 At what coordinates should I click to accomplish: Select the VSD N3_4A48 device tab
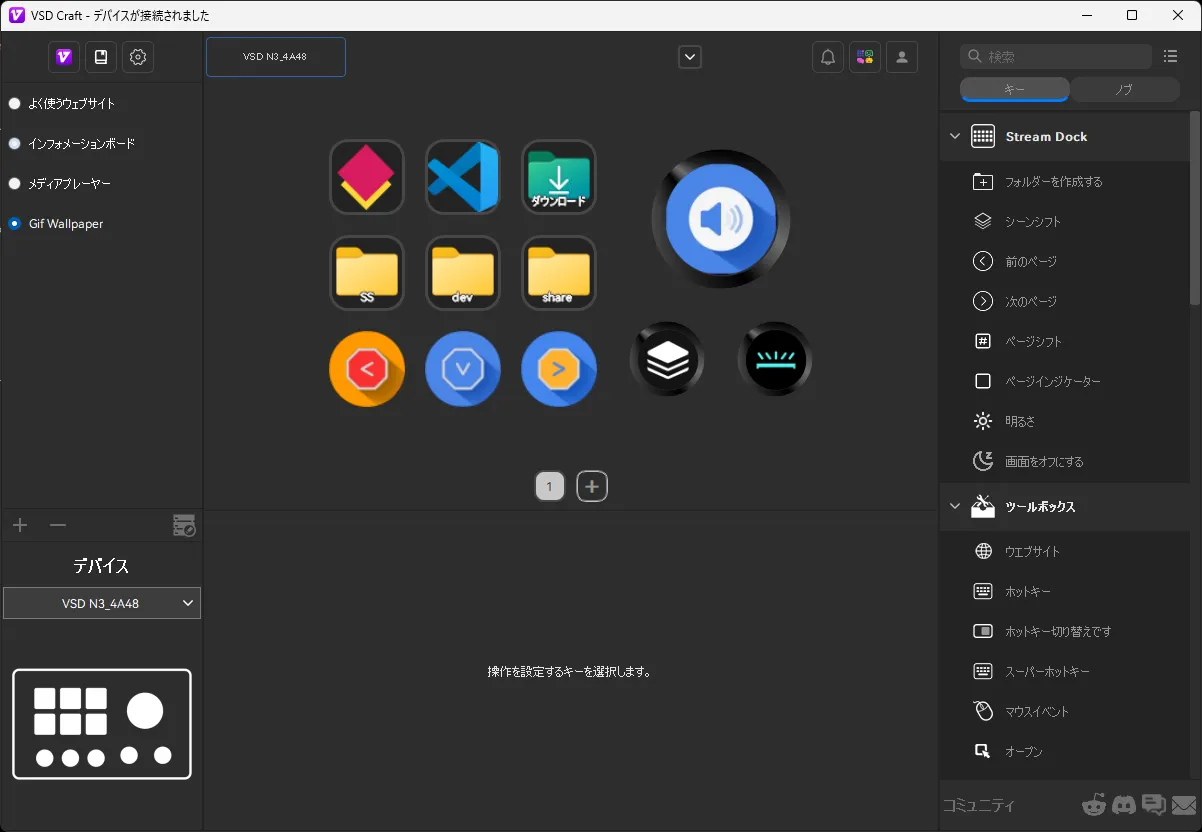coord(276,57)
